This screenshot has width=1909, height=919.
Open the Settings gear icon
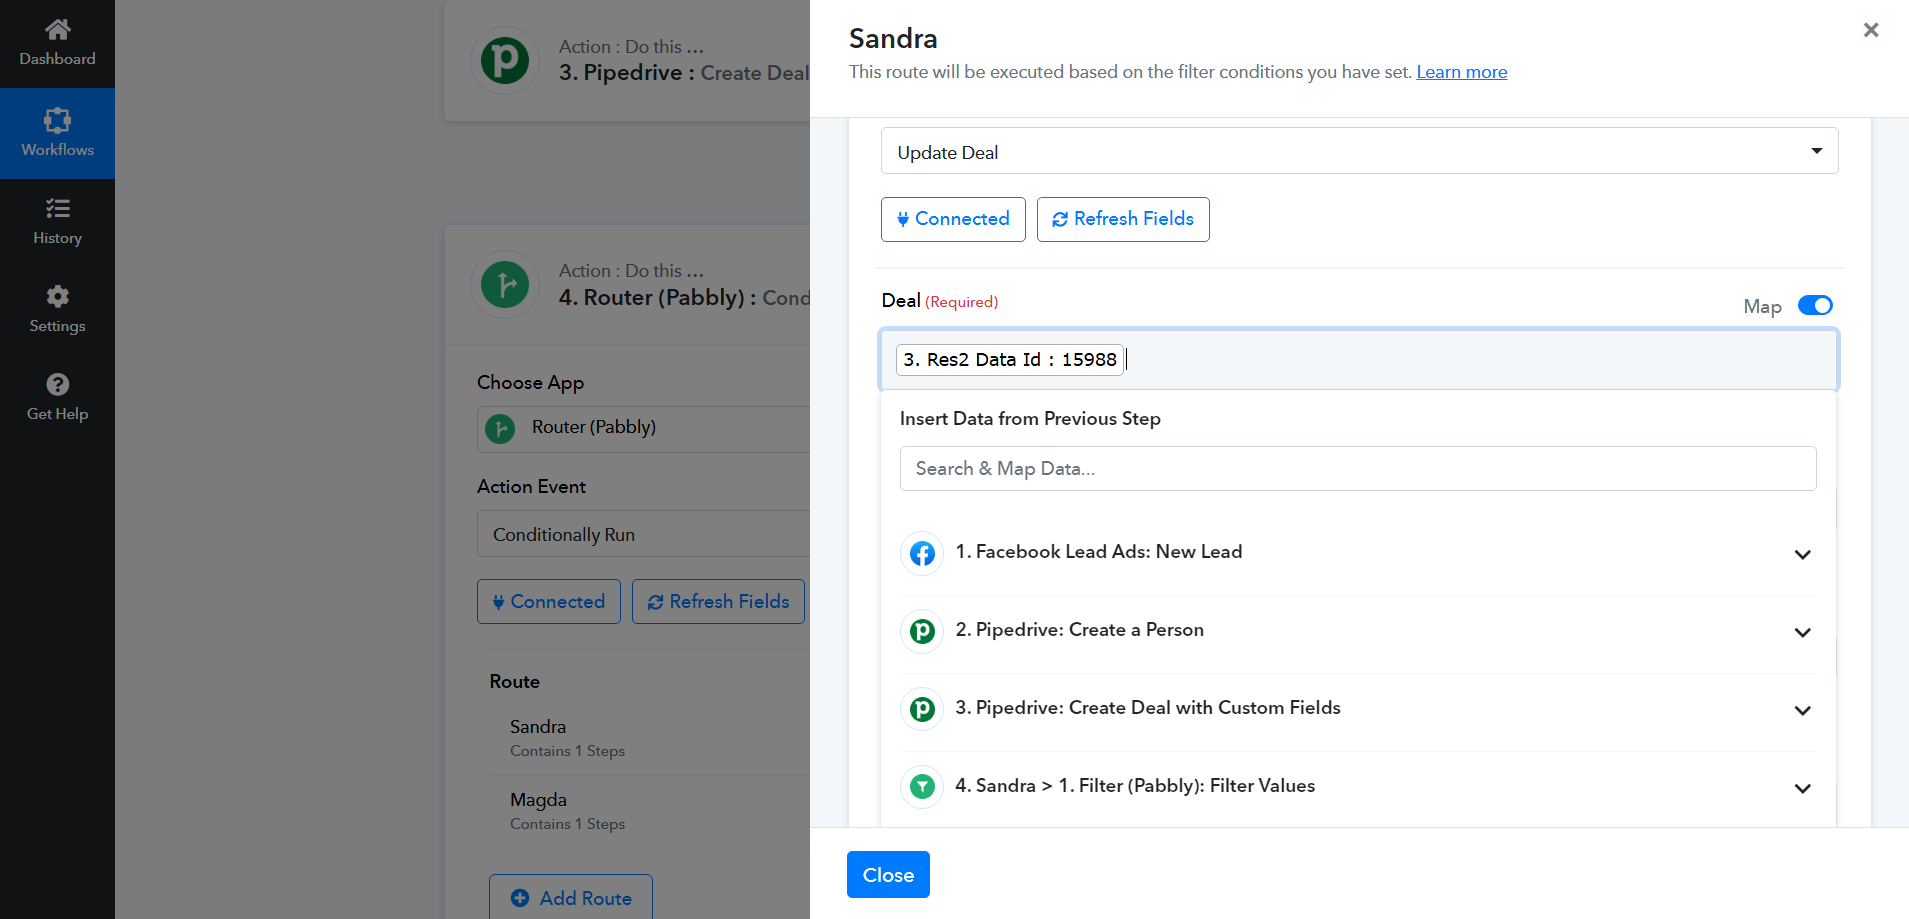(57, 296)
